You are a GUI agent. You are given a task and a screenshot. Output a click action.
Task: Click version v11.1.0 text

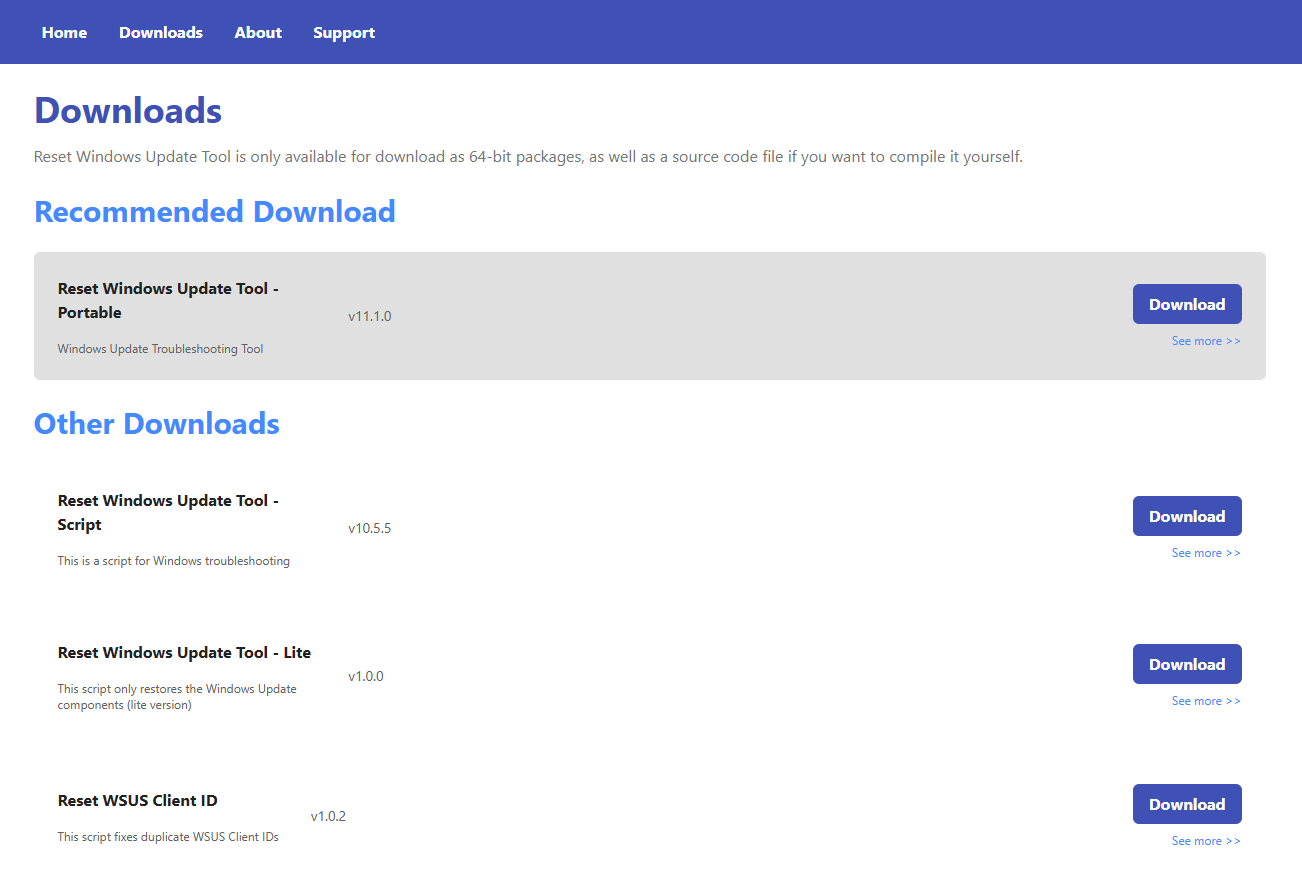click(370, 316)
